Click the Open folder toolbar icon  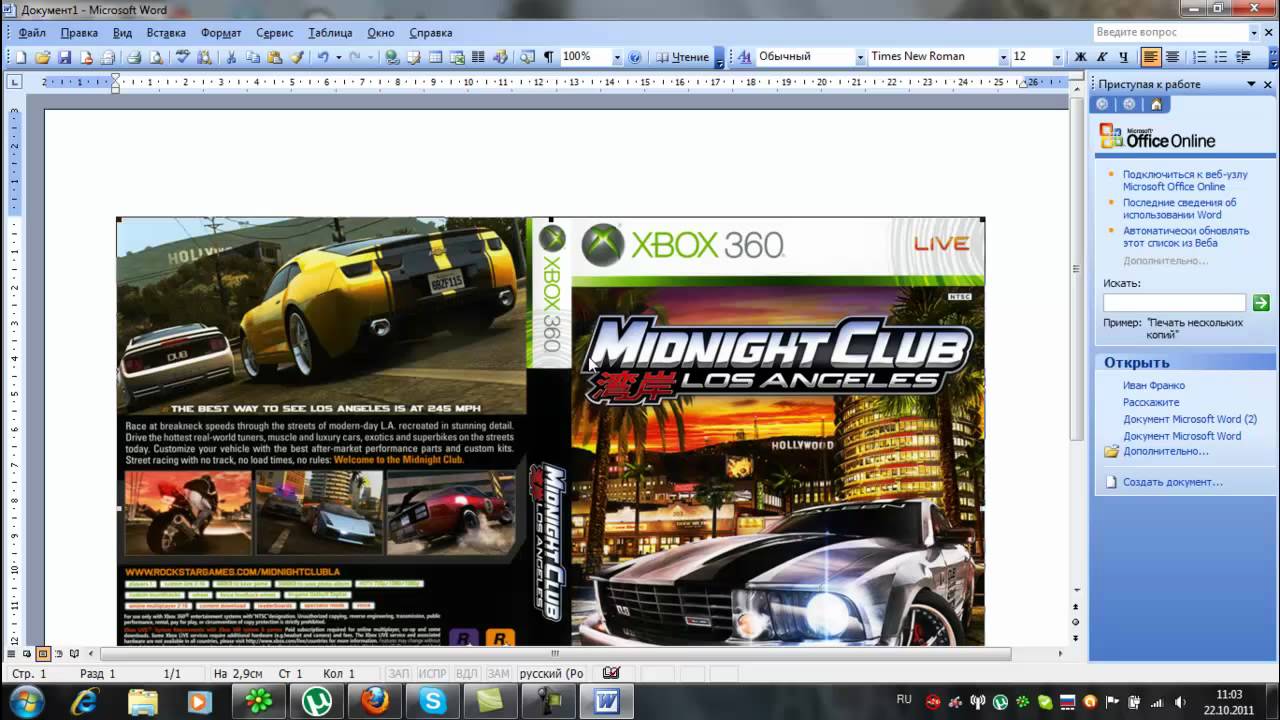point(43,57)
